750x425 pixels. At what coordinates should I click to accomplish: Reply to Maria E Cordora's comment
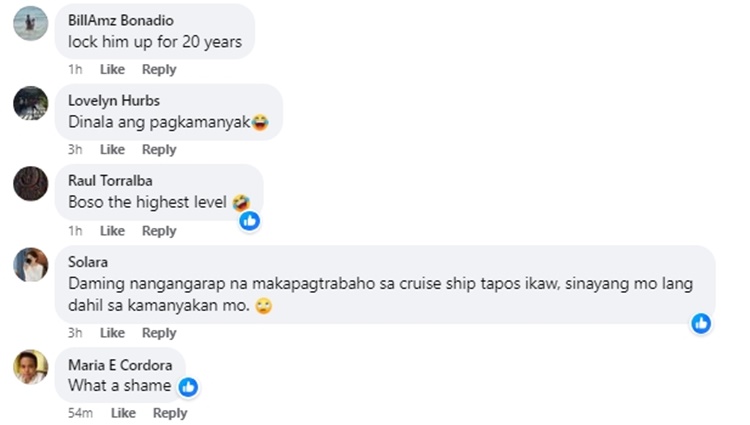coord(170,413)
